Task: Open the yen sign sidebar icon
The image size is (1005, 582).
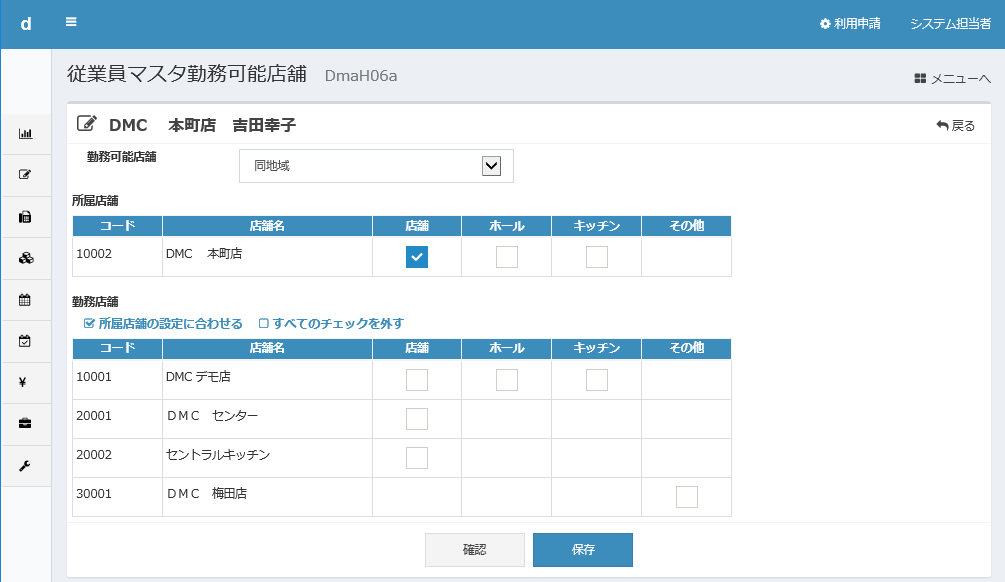Action: (23, 382)
